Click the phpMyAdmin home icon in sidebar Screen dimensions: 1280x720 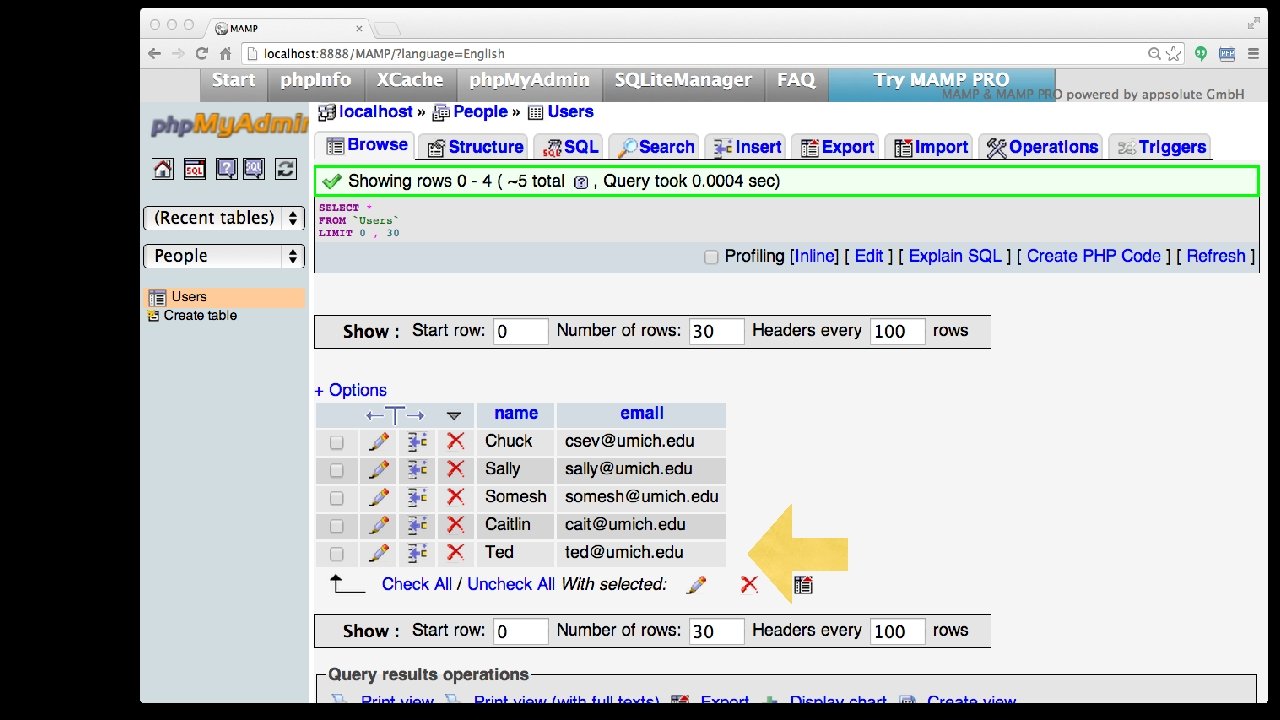pyautogui.click(x=163, y=169)
